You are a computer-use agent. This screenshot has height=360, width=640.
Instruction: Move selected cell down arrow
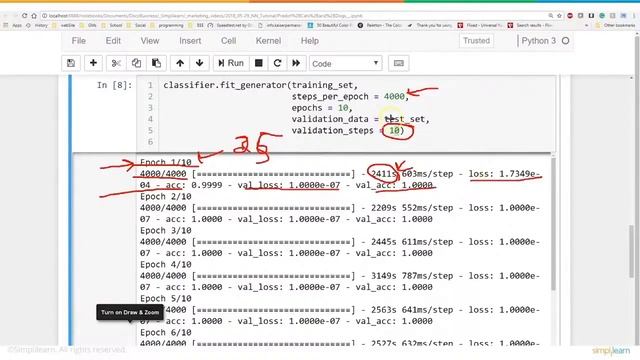pos(200,63)
